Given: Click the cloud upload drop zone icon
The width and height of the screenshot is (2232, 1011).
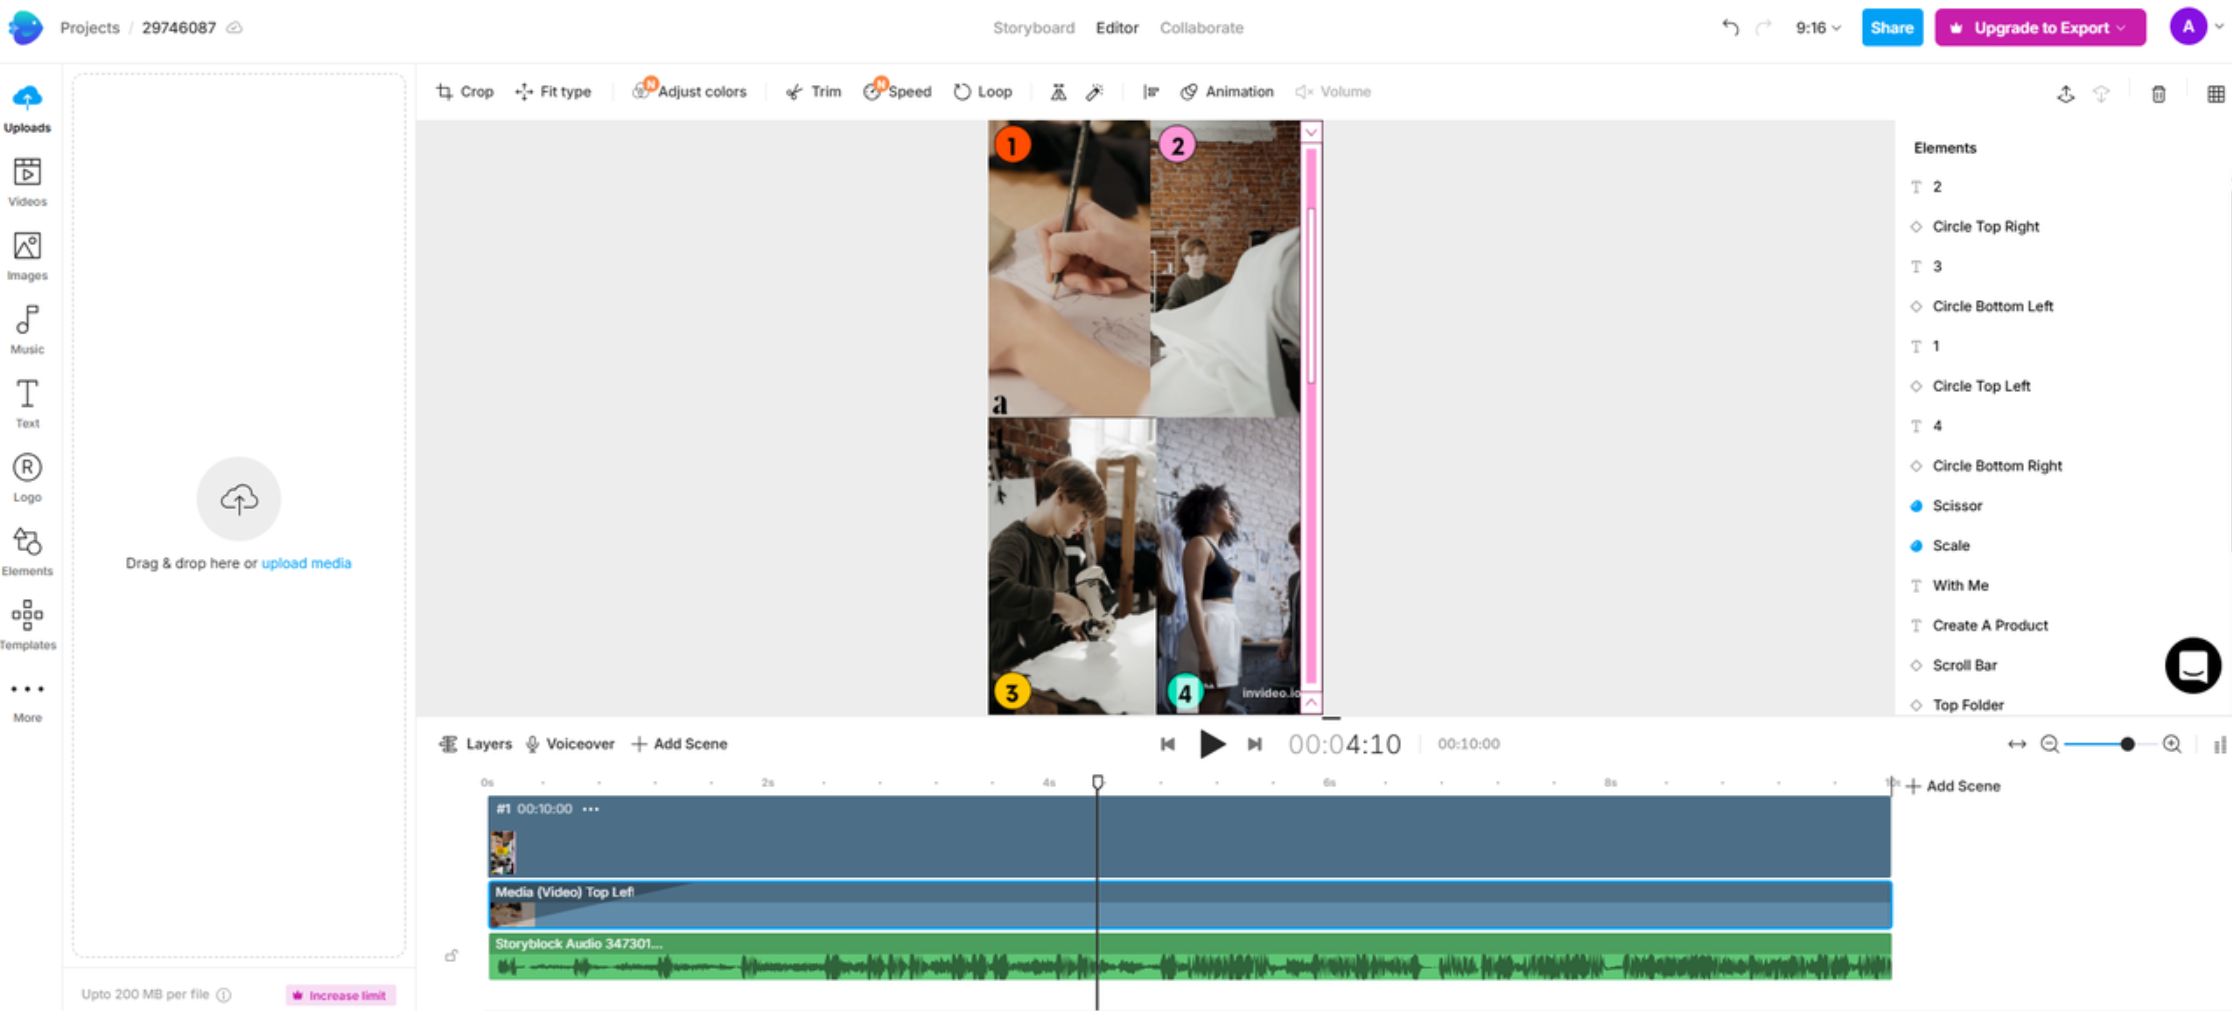Looking at the screenshot, I should coord(239,499).
